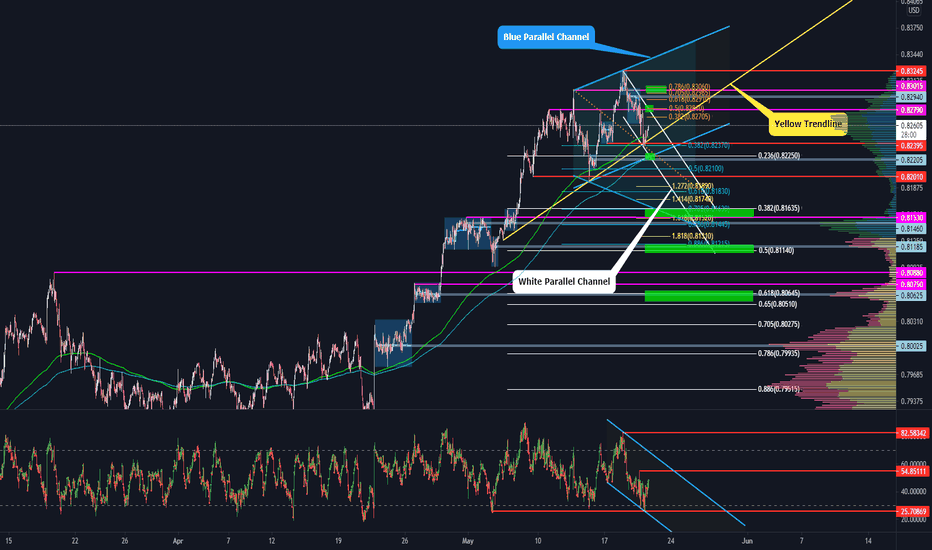The height and width of the screenshot is (550, 932).
Task: Click the USD currency label on price axis
Action: coord(914,11)
